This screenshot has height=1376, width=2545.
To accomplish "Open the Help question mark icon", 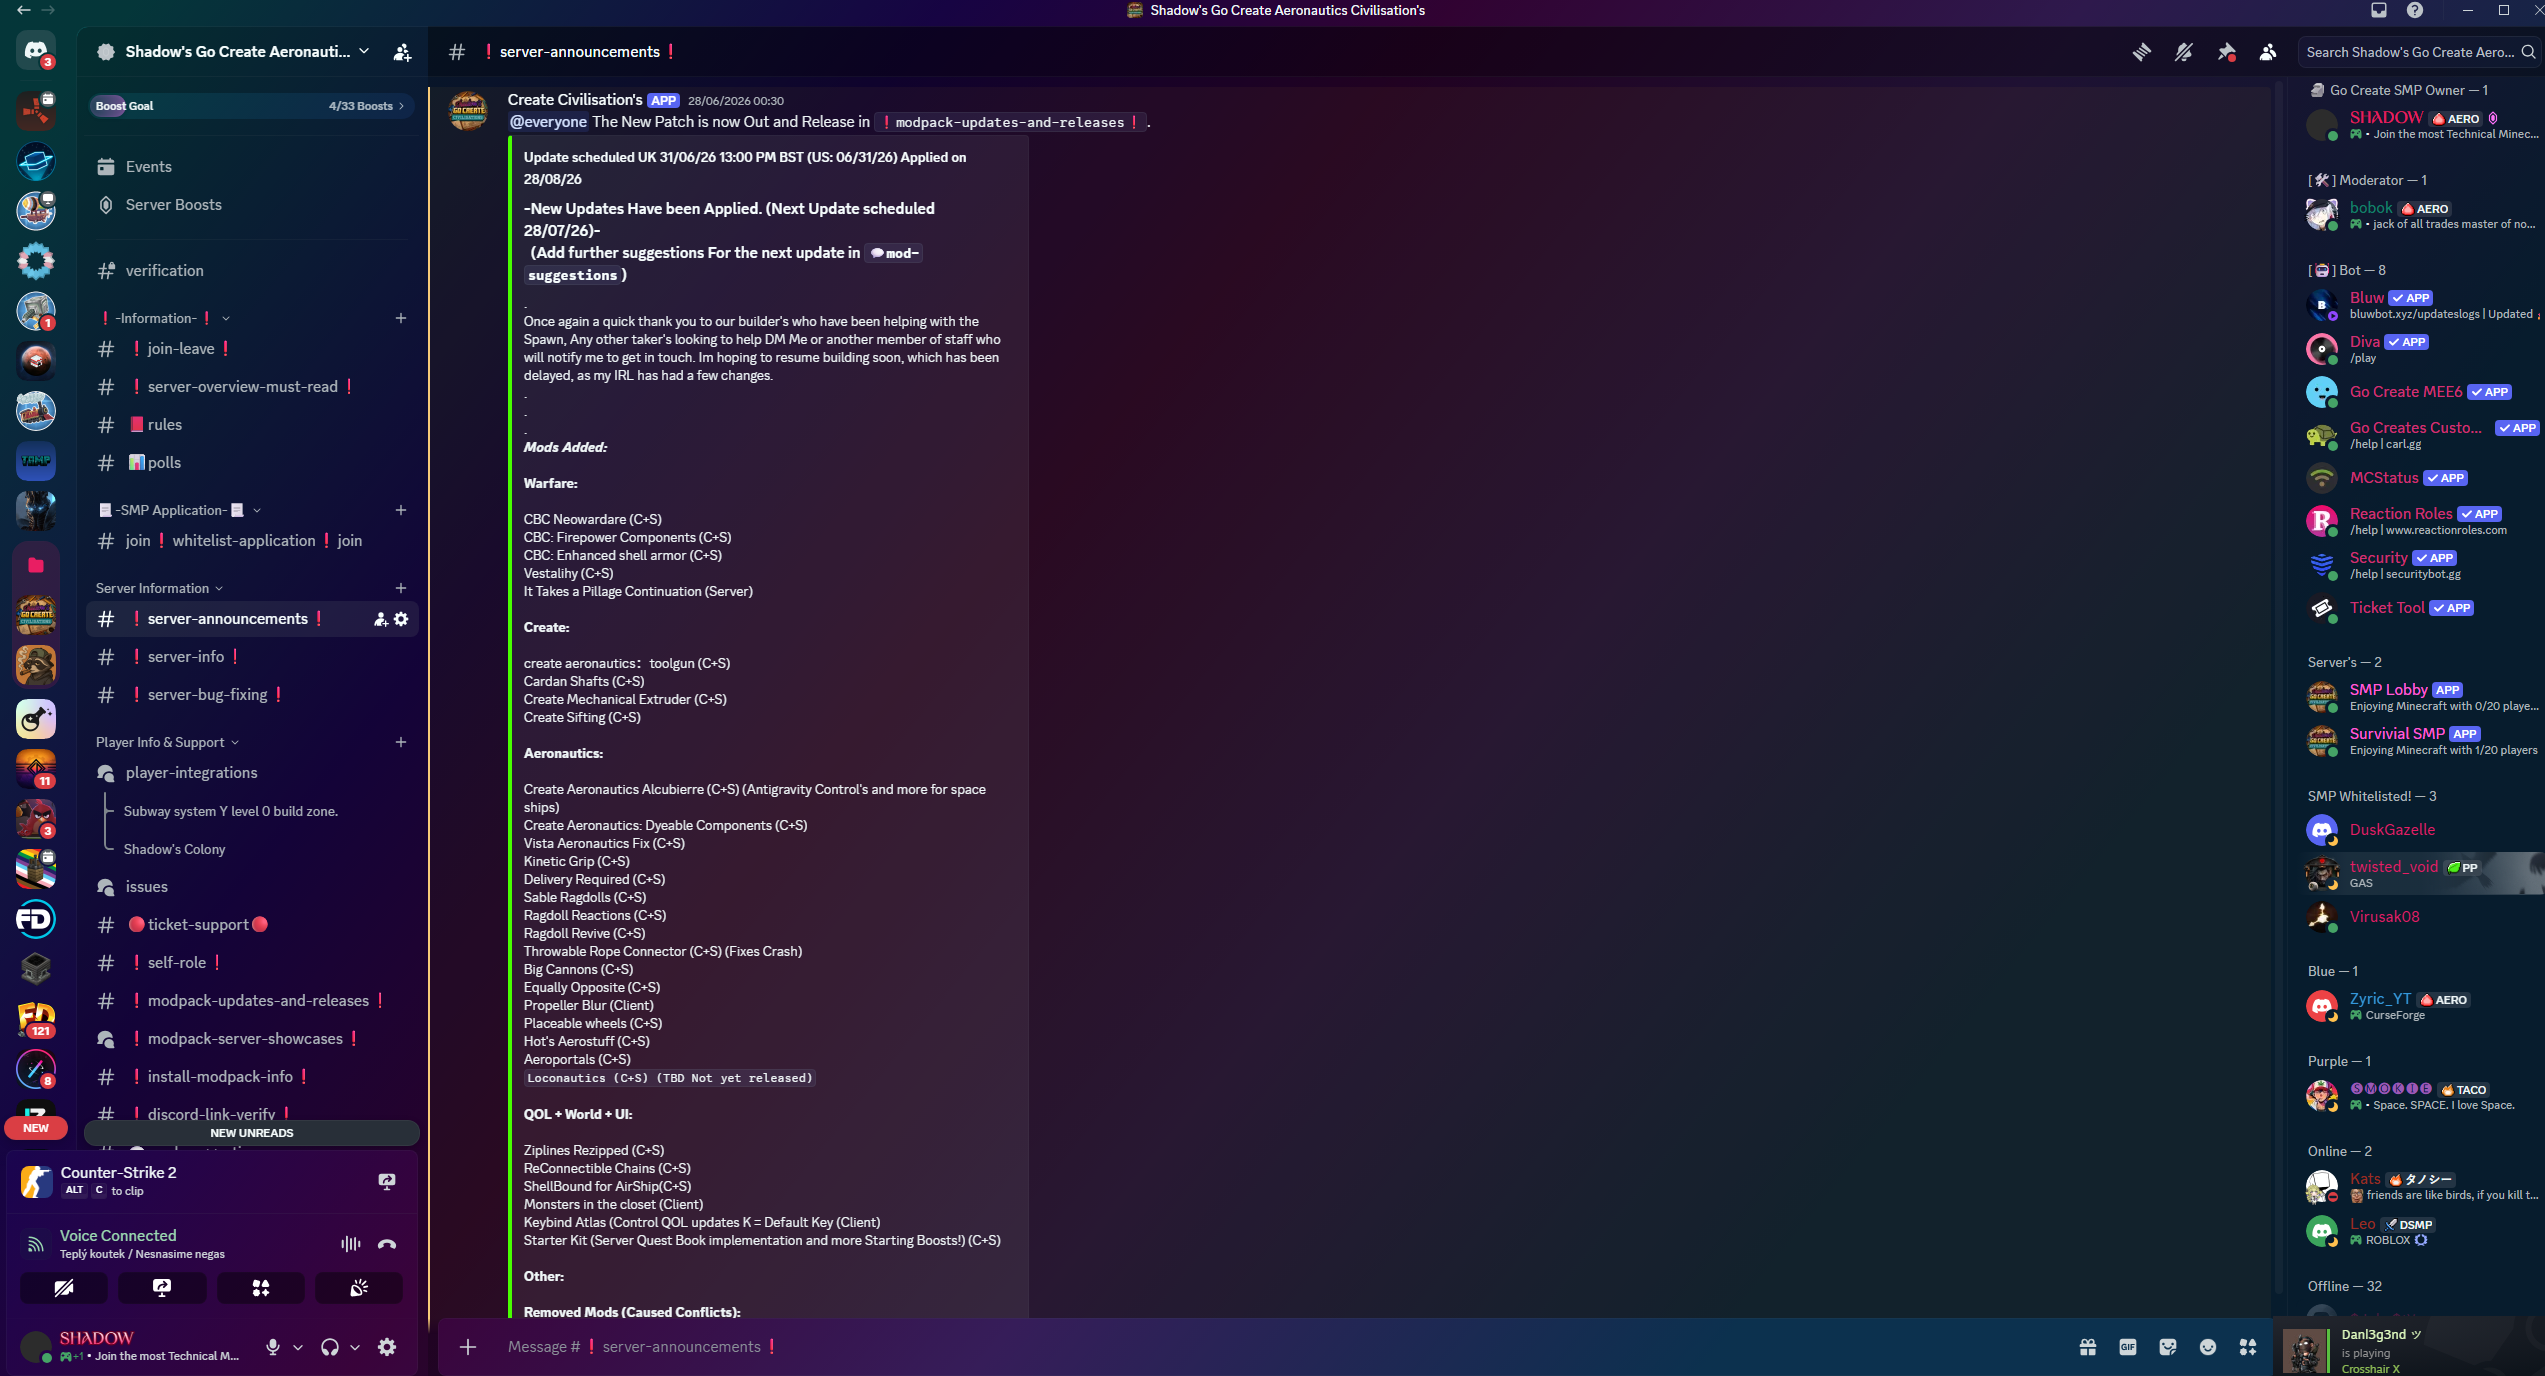I will (2415, 10).
